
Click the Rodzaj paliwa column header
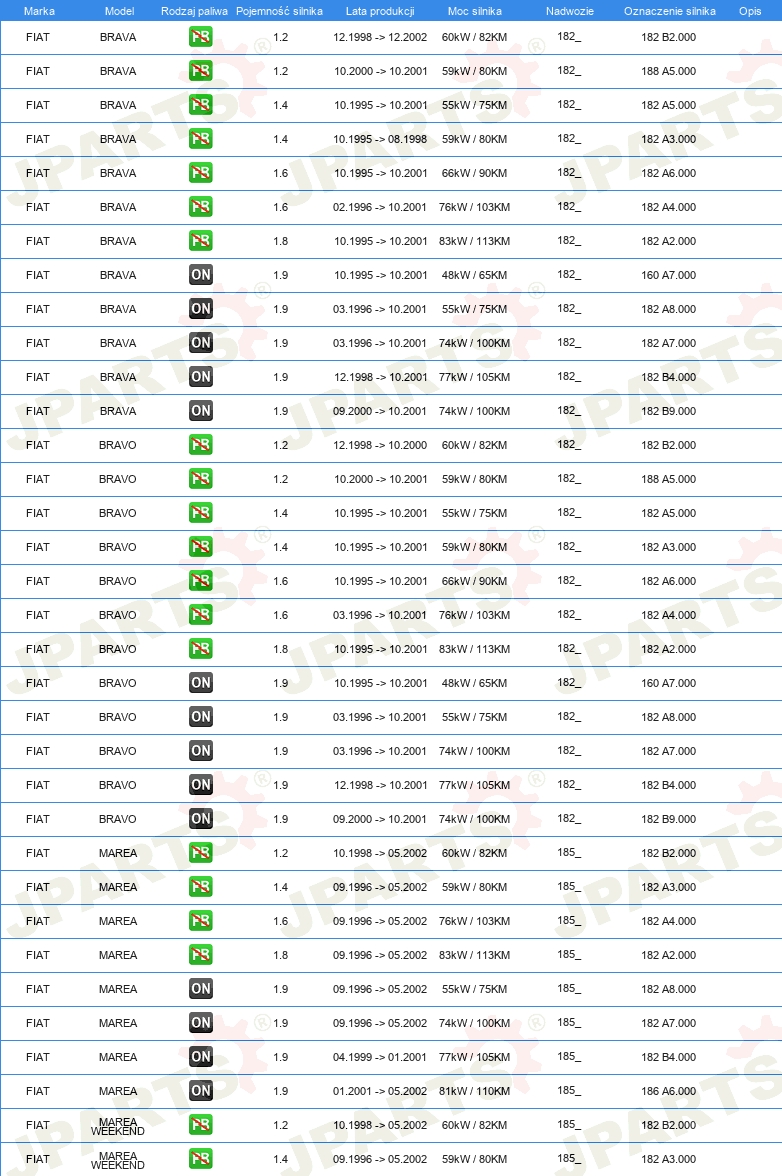tap(194, 11)
